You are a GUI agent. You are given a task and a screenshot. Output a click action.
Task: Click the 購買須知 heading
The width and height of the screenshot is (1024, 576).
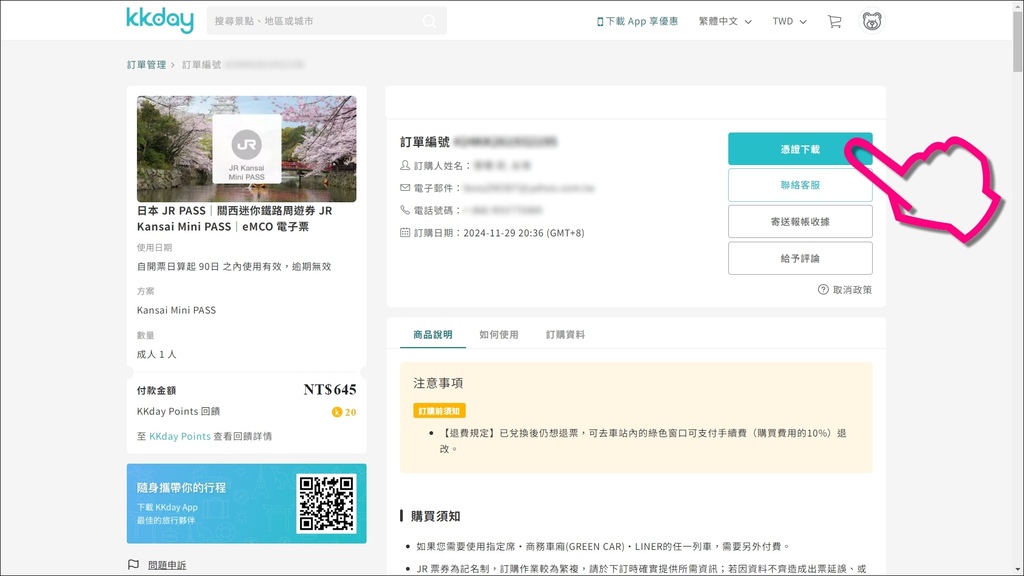(436, 517)
